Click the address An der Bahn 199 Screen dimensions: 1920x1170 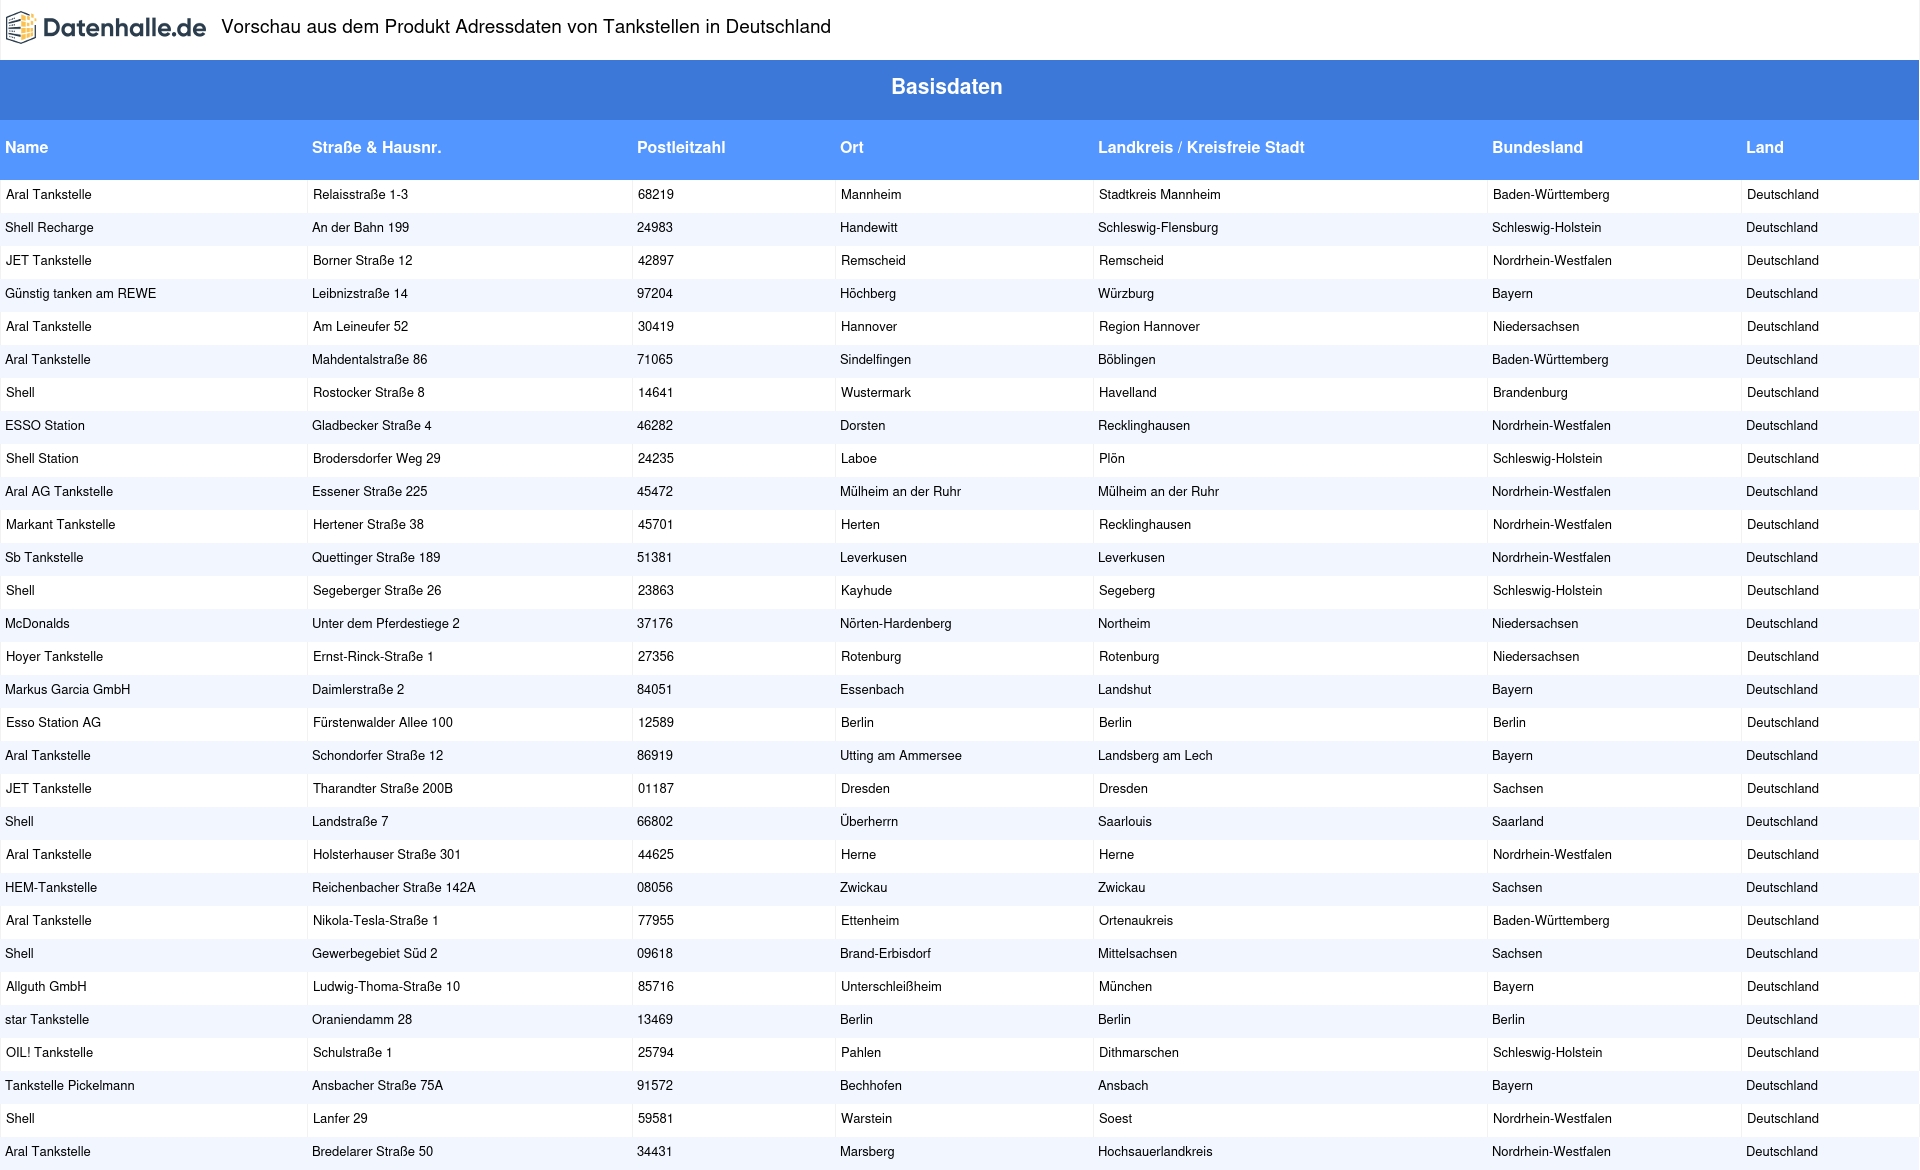pos(360,228)
